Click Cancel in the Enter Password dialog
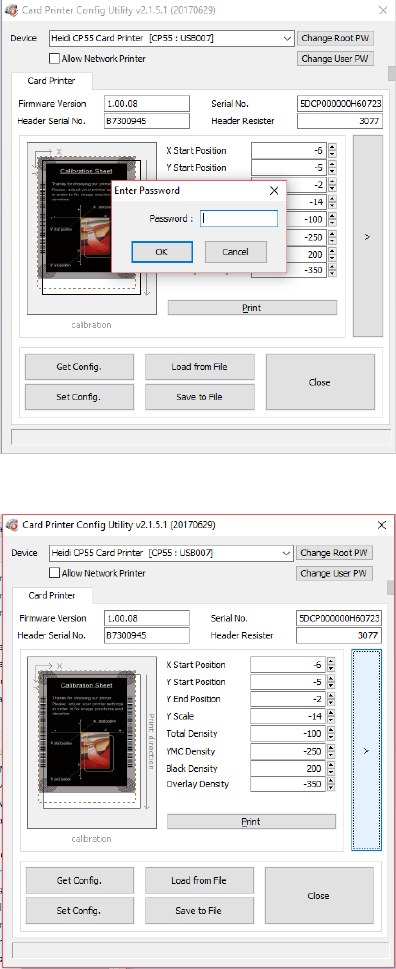This screenshot has height=969, width=396. click(235, 252)
